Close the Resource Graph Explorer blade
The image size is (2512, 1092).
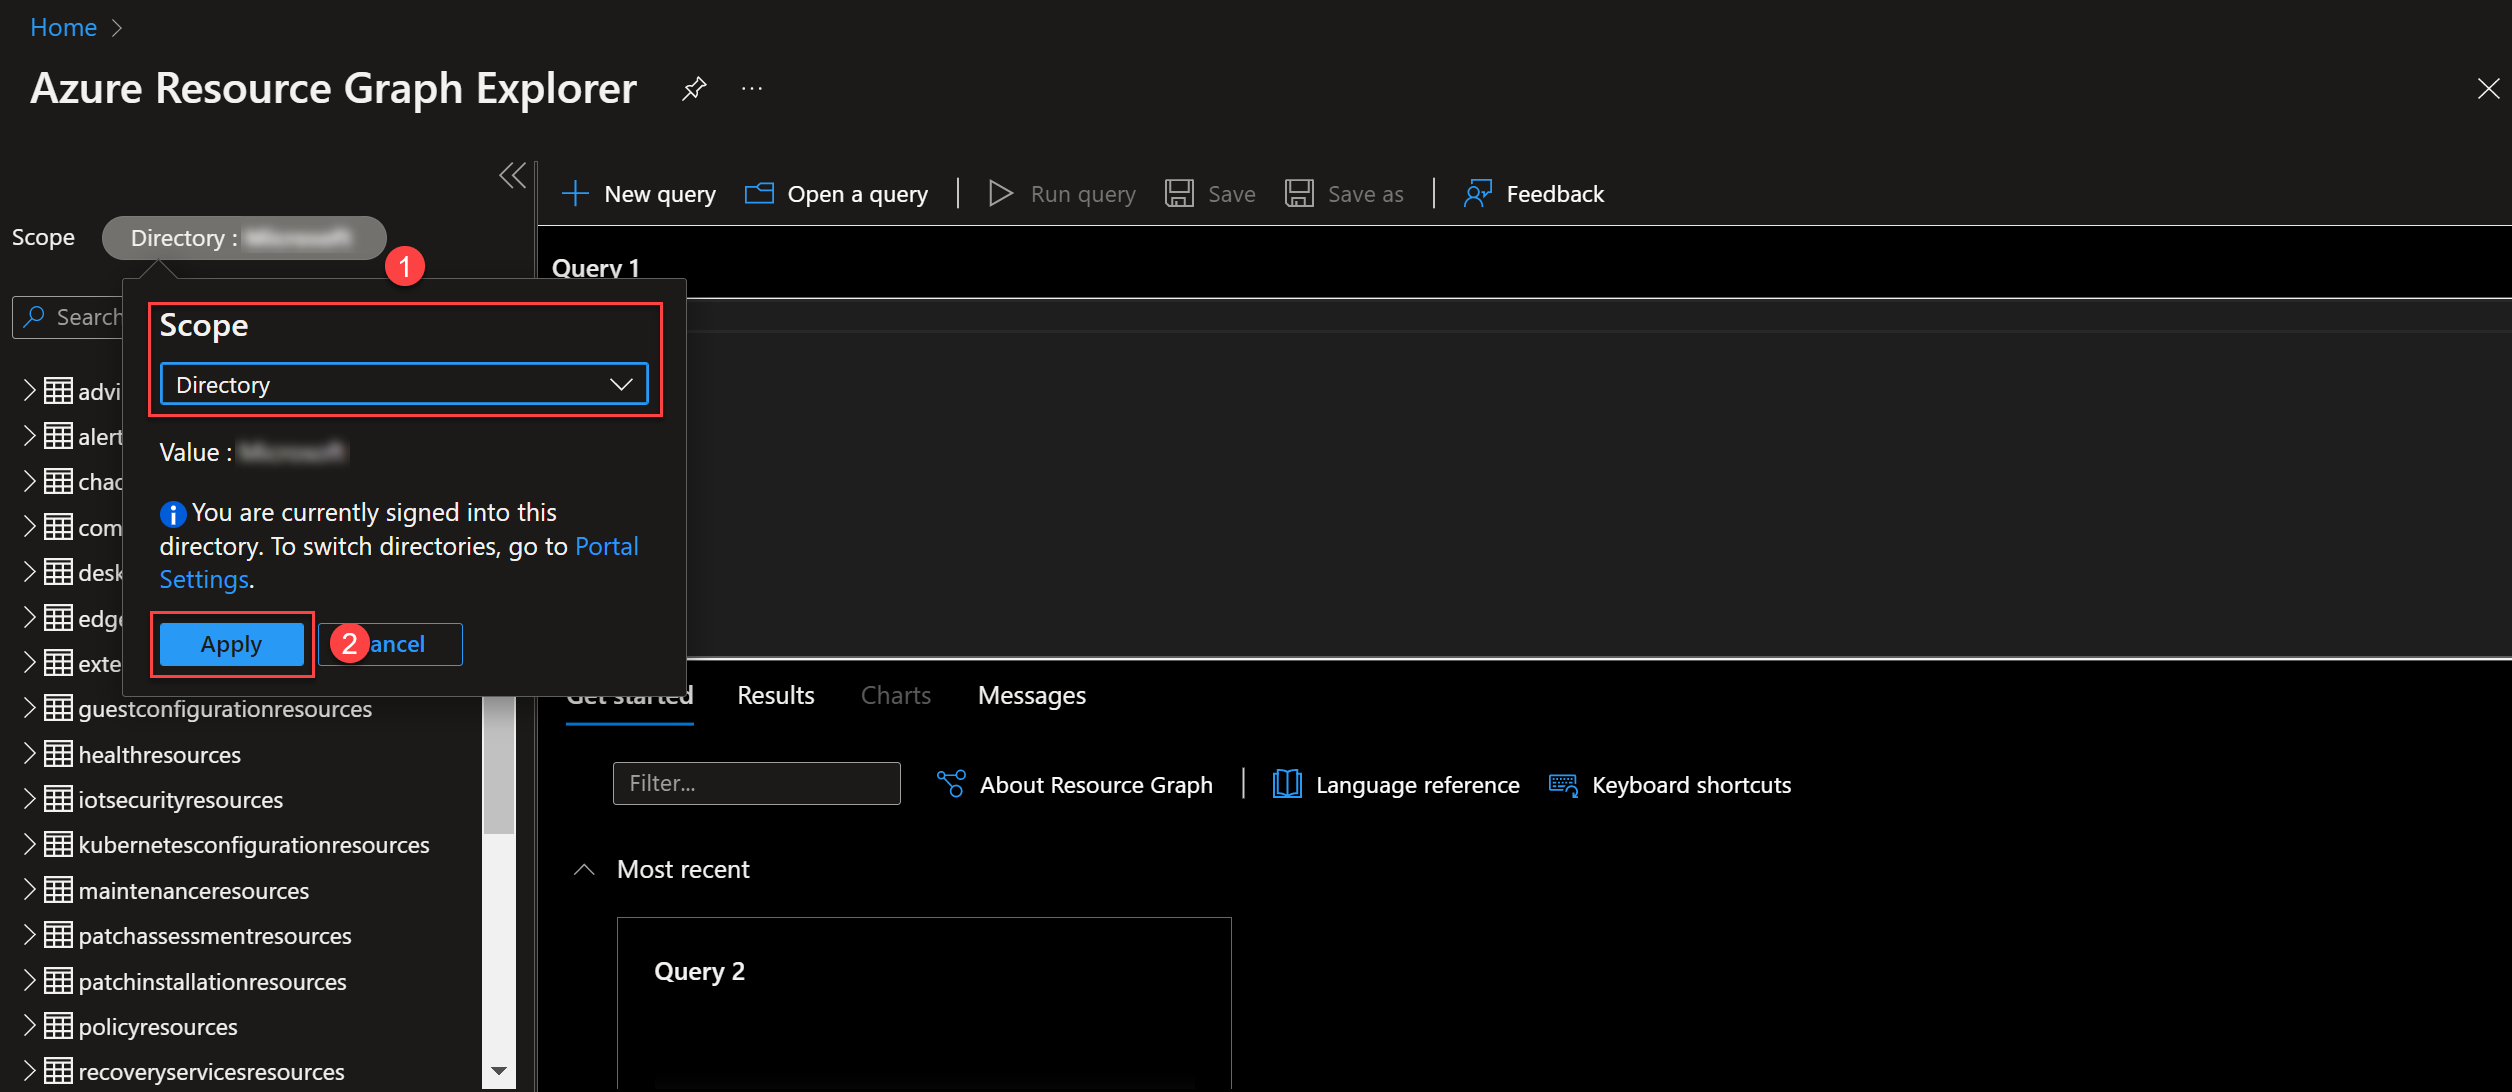coord(2489,89)
